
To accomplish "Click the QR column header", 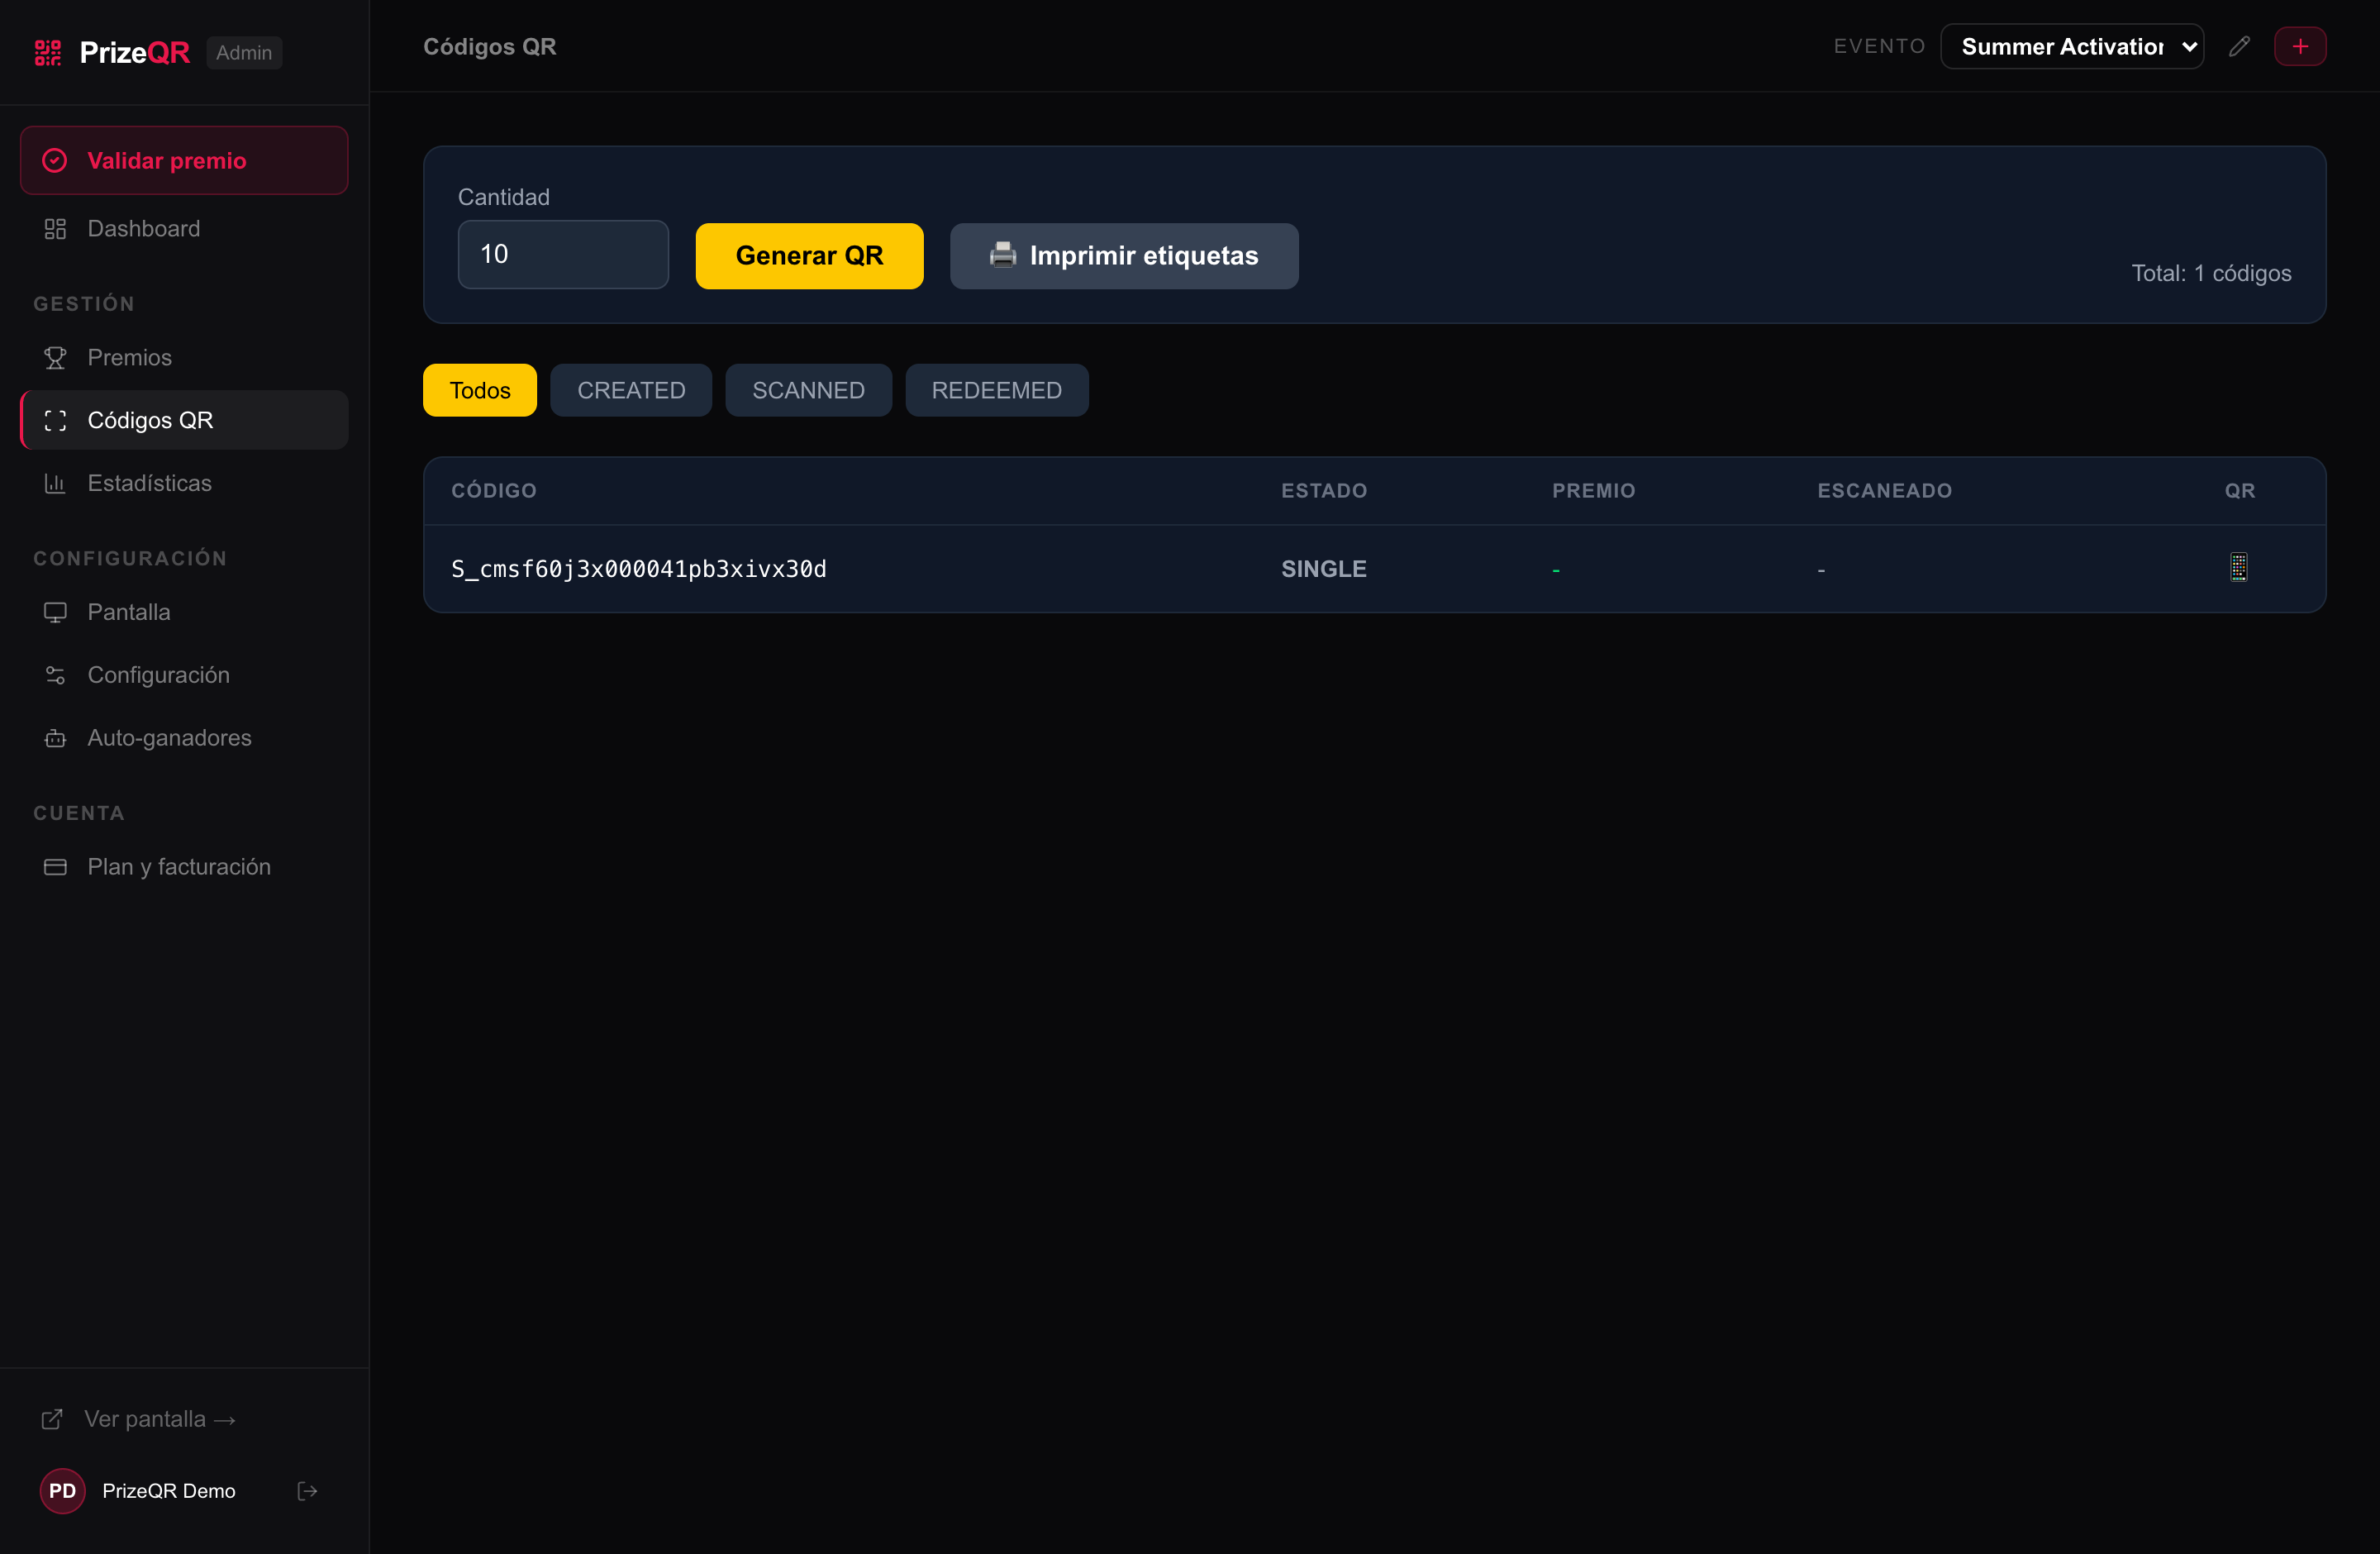I will [x=2240, y=491].
